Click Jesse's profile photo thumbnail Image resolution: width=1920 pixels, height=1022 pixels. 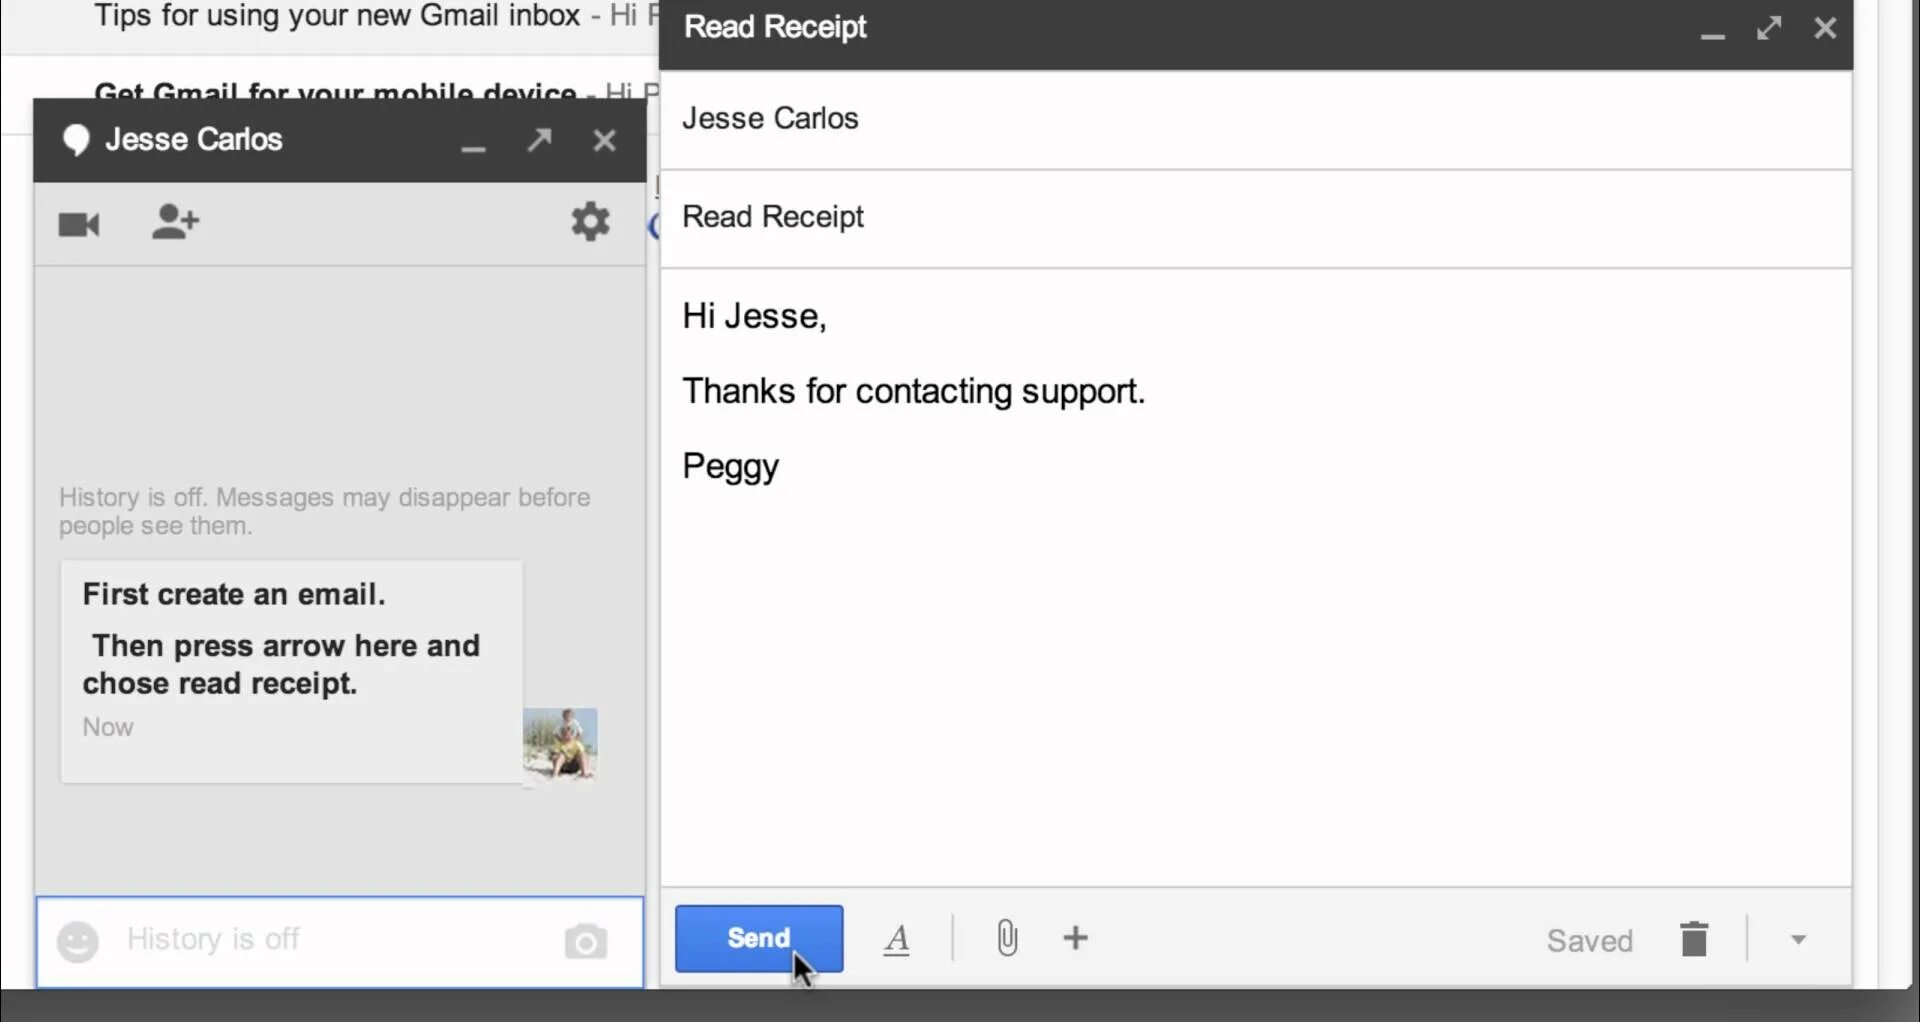560,743
